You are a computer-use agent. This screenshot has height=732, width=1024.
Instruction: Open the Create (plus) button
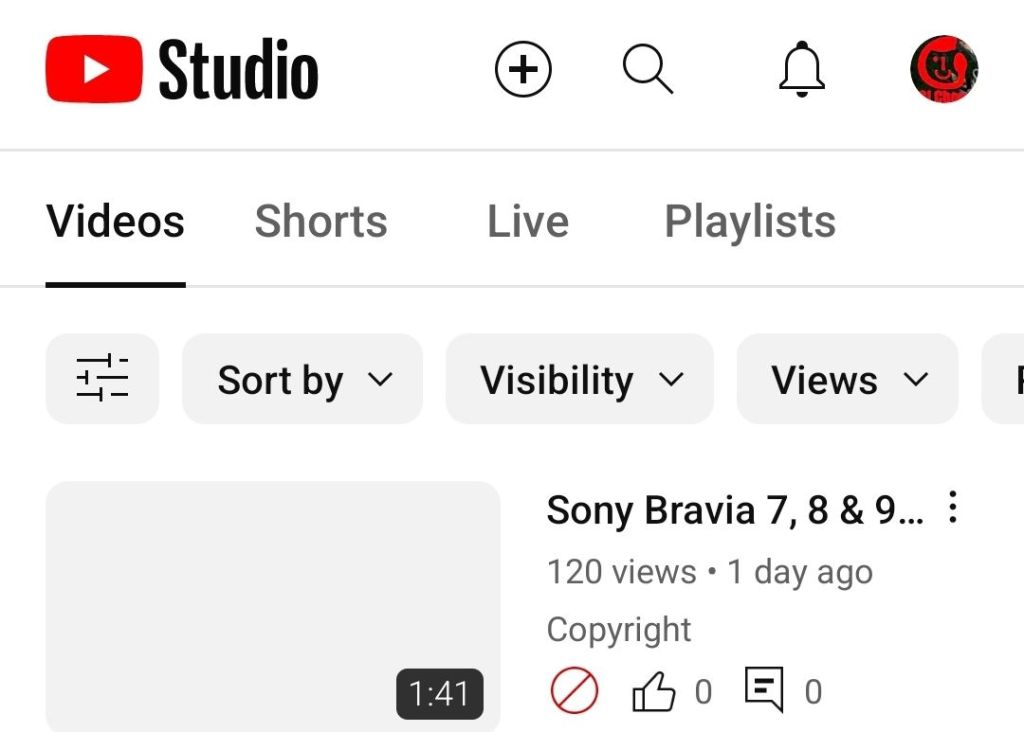pos(523,69)
